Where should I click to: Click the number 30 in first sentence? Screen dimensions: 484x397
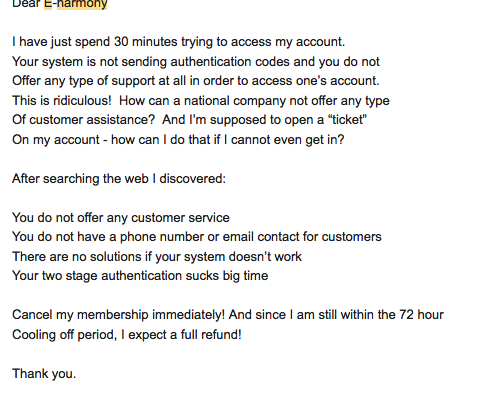coord(121,42)
